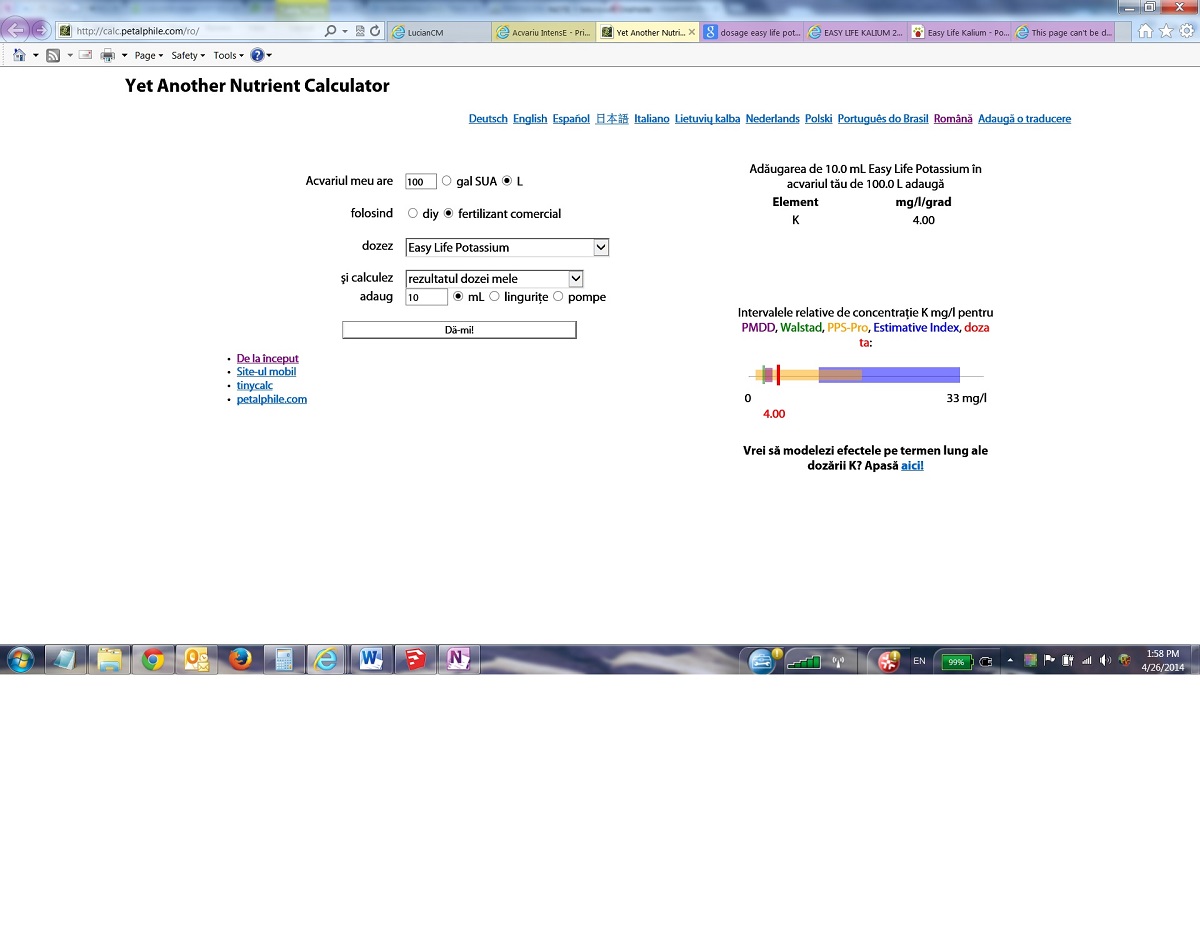Open Firefox from the taskbar
Image resolution: width=1200 pixels, height=928 pixels.
pyautogui.click(x=240, y=660)
